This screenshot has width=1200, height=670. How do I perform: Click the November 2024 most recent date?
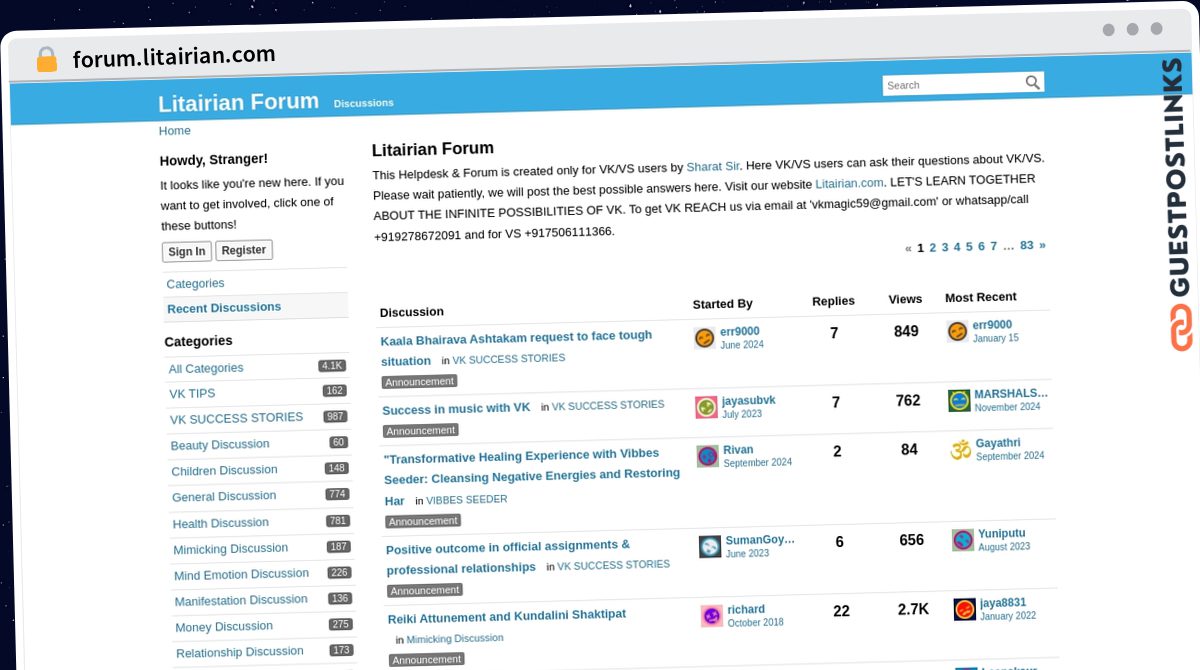(1008, 407)
